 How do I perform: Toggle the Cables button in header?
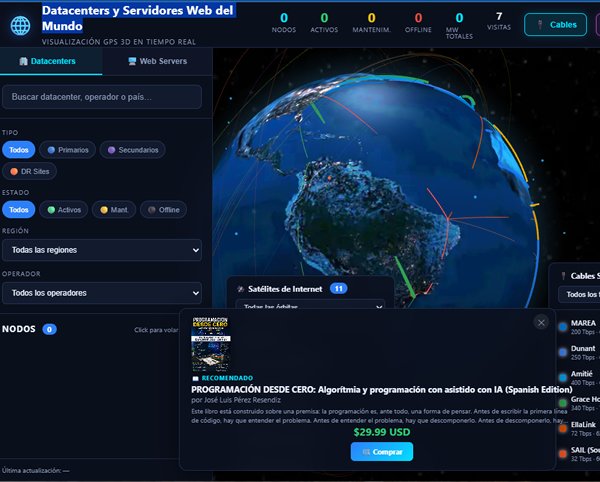pyautogui.click(x=555, y=24)
